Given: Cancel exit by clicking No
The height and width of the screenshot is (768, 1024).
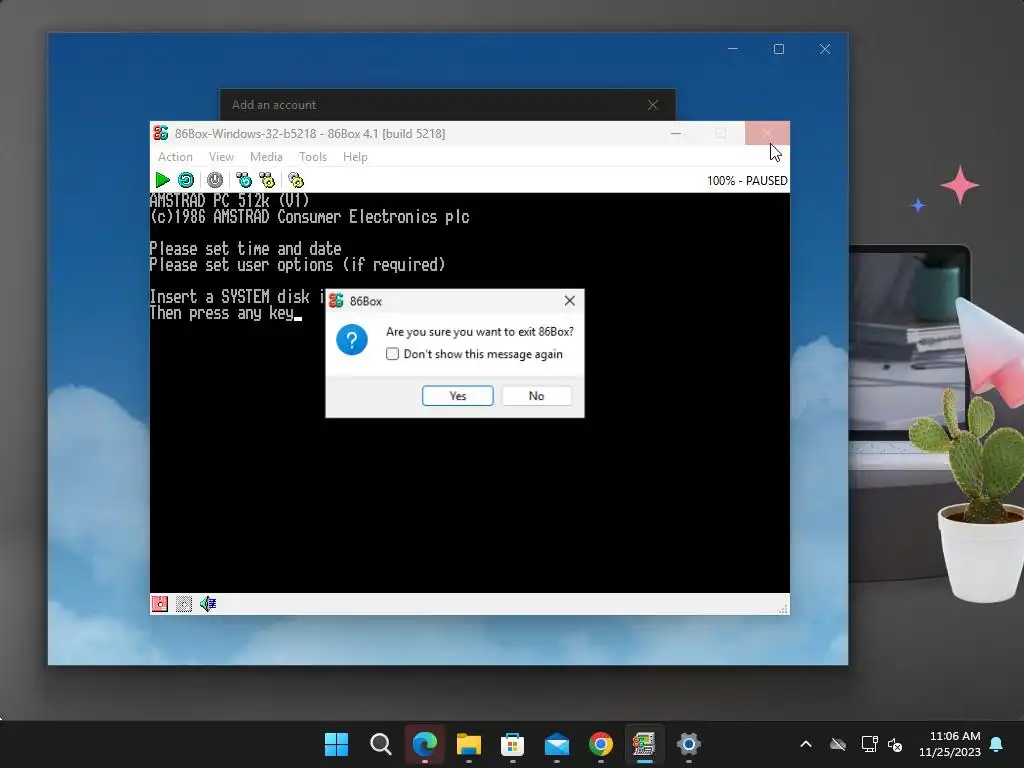Looking at the screenshot, I should tap(536, 396).
